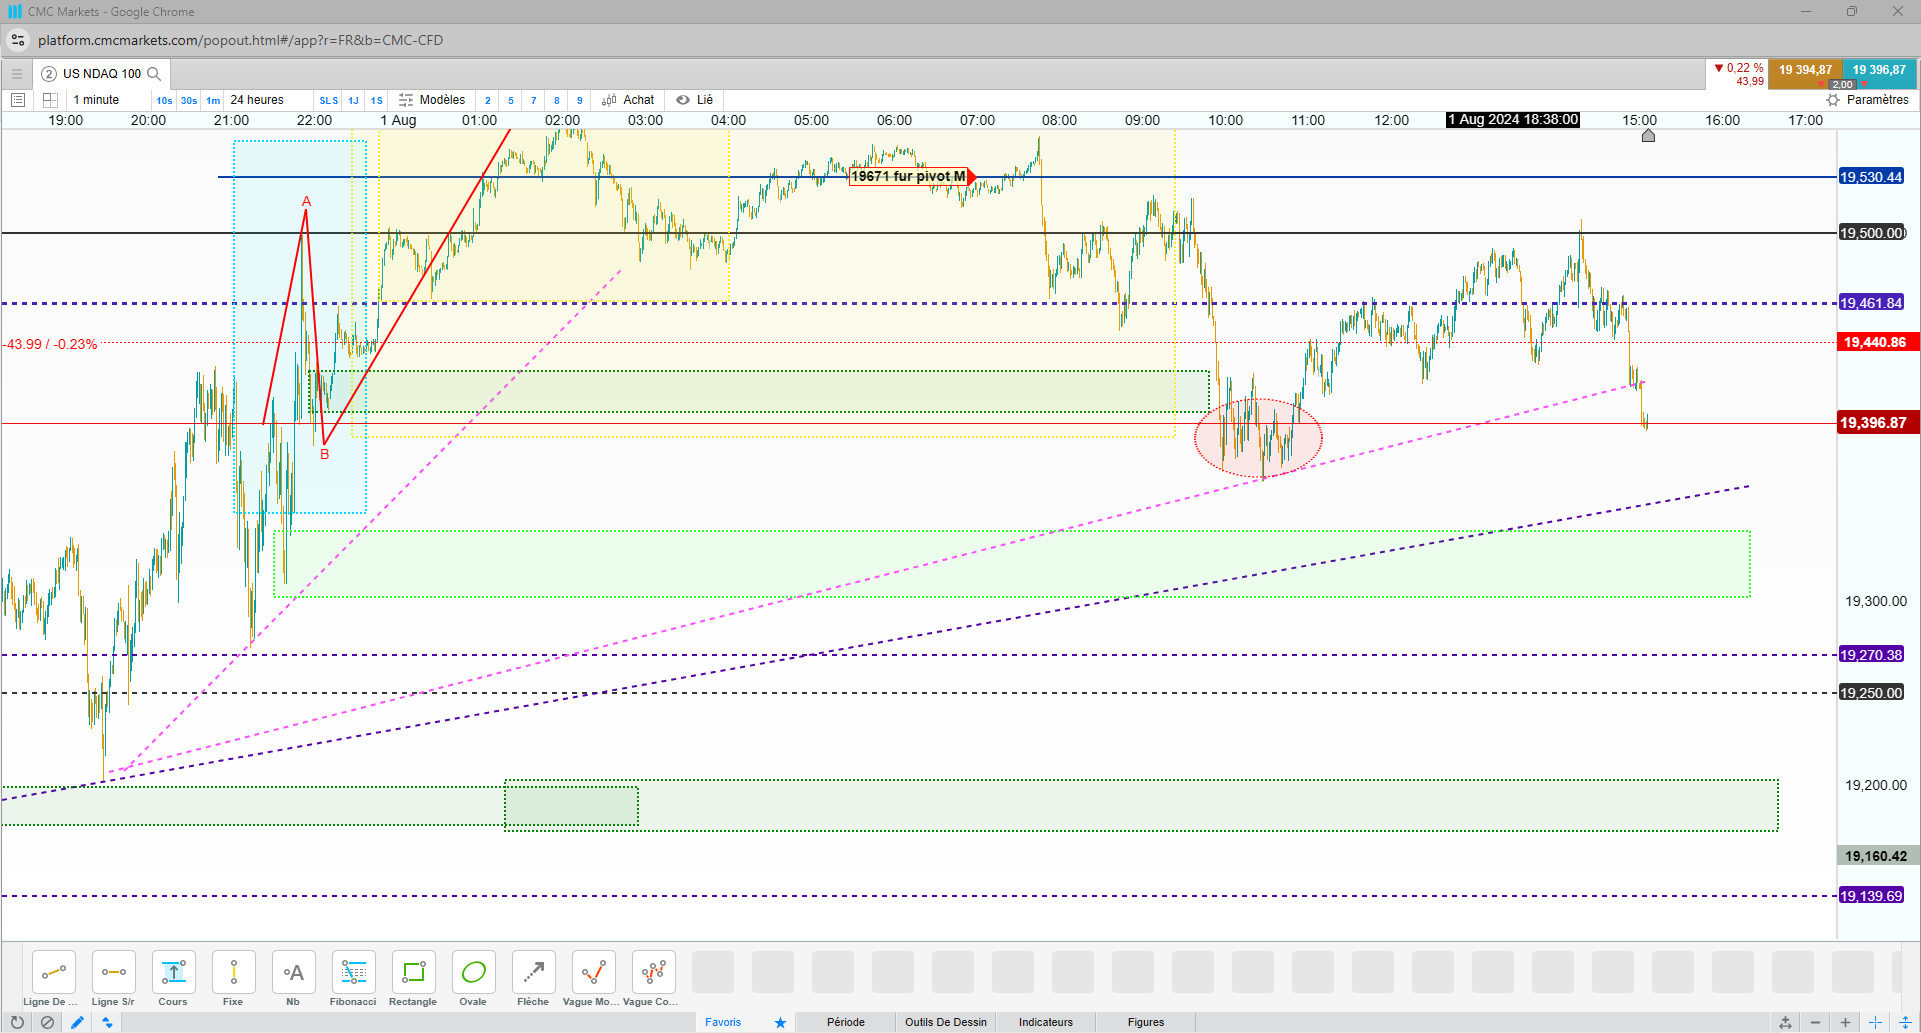This screenshot has width=1921, height=1033.
Task: Pick the Ovale shape tool
Action: click(473, 979)
